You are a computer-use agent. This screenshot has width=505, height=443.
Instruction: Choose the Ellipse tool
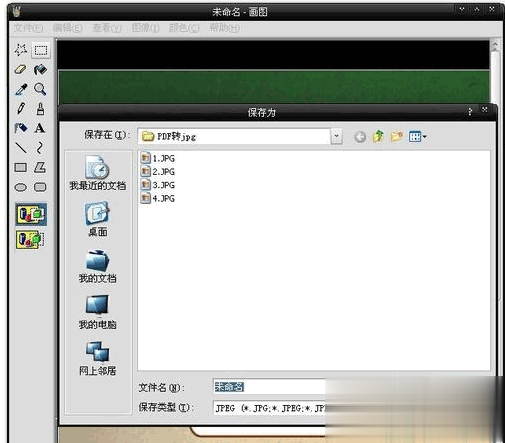(21, 187)
